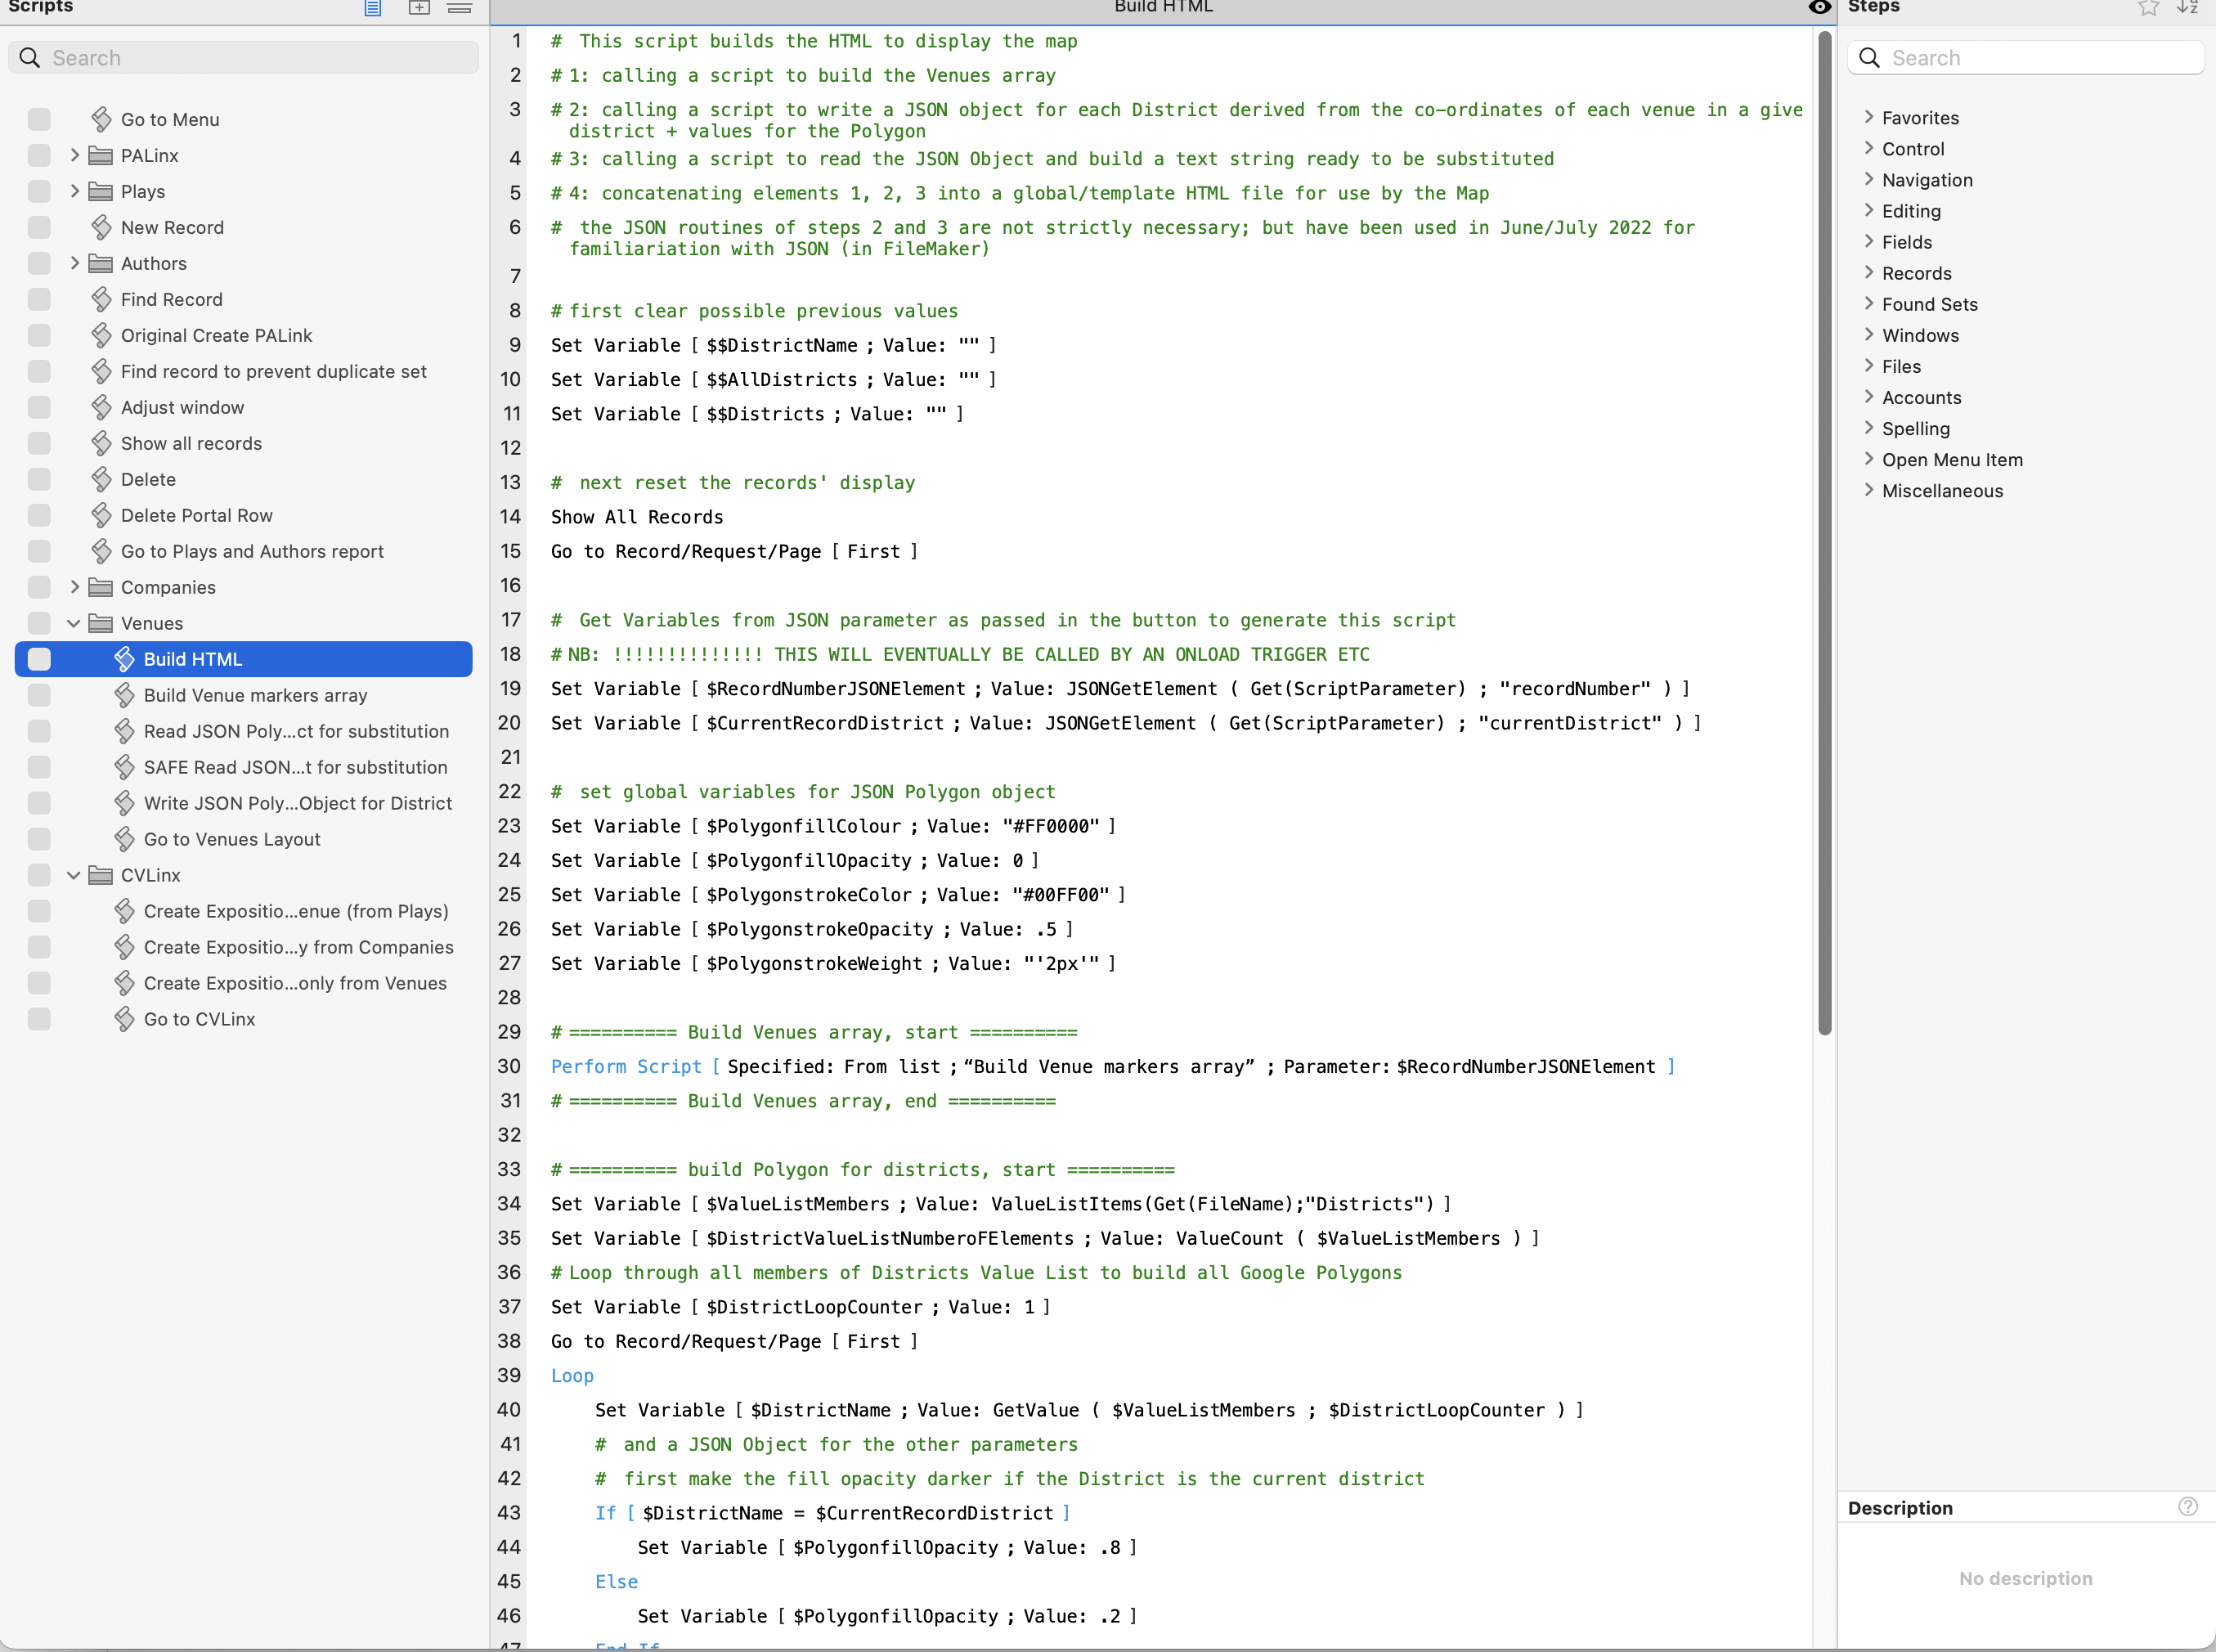Click the favorites star icon in Steps panel
This screenshot has width=2216, height=1652.
tap(2147, 8)
